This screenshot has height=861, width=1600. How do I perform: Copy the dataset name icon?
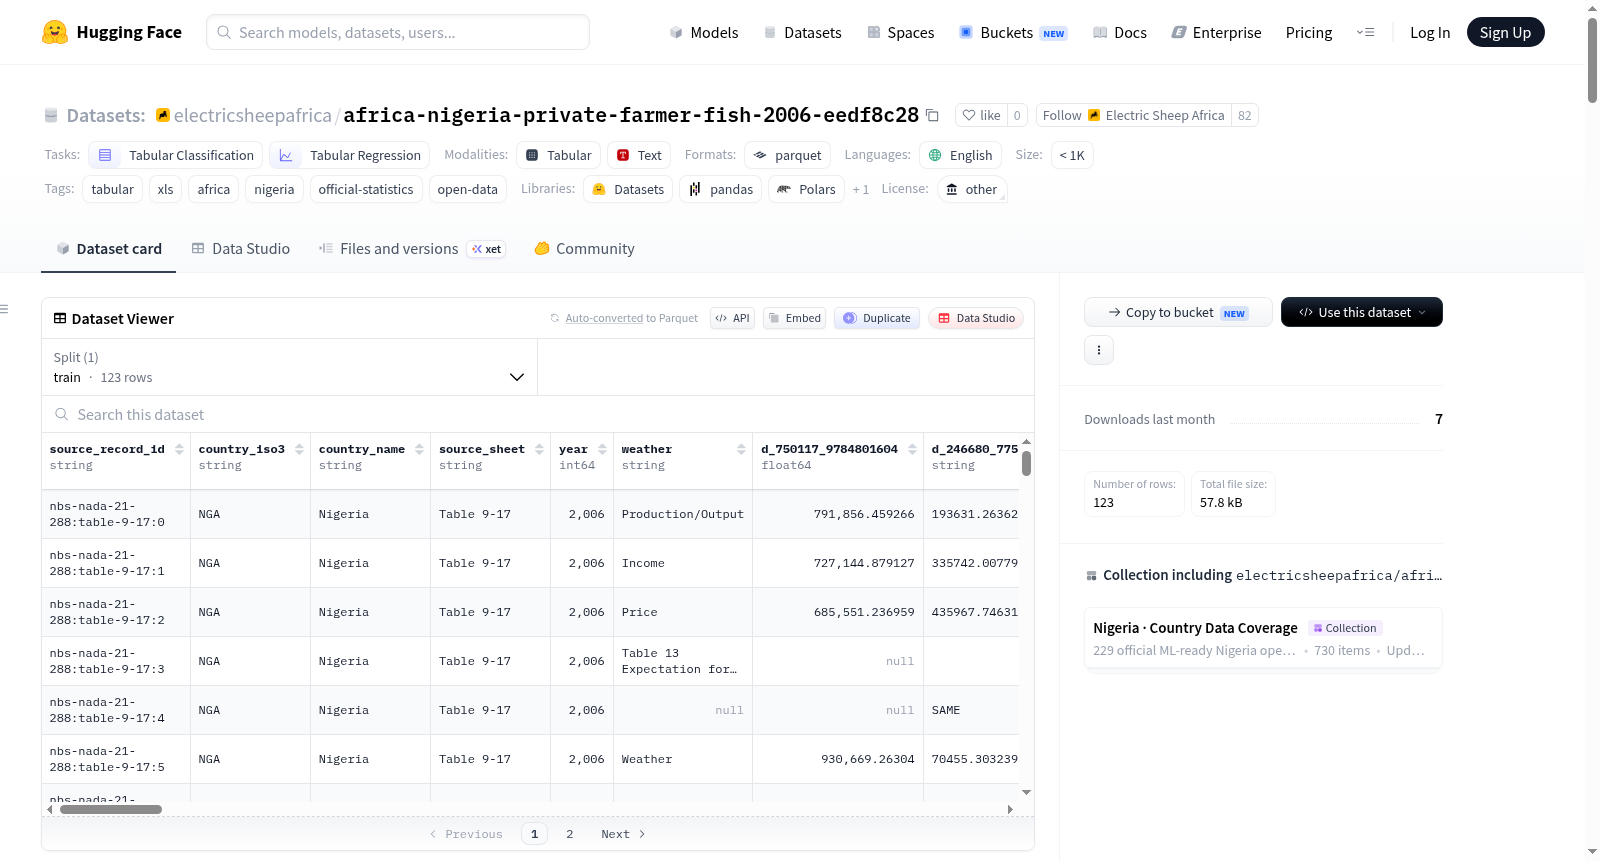coord(932,115)
